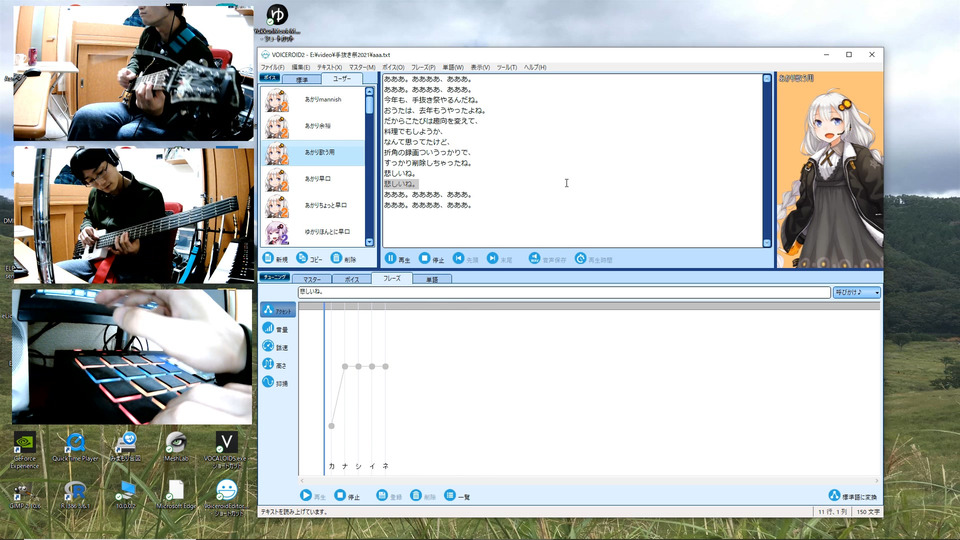Click the highlighted line 悲しいね。 in the editor
Viewport: 960px width, 540px height.
400,184
